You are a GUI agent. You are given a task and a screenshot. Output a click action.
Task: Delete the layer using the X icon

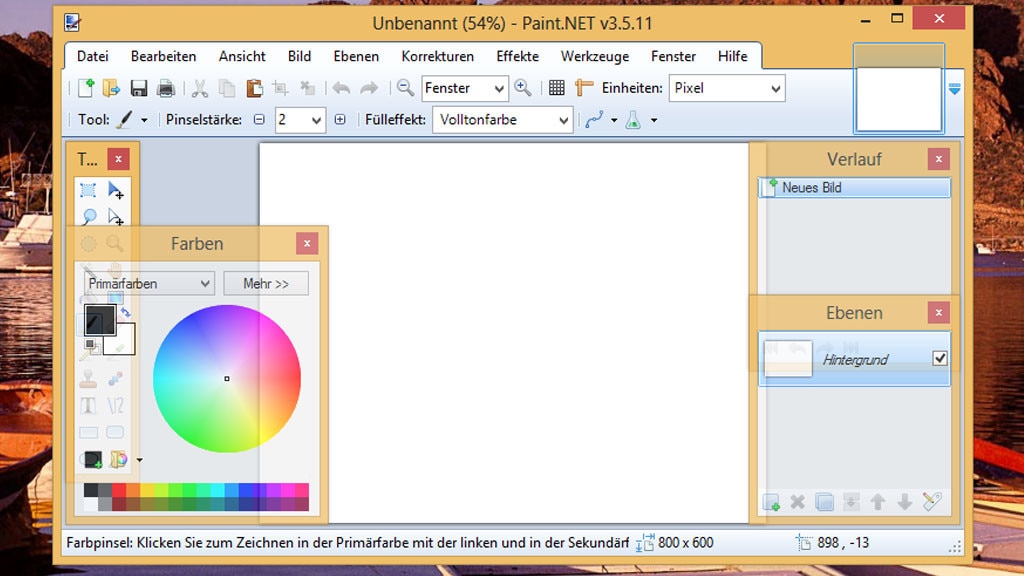pyautogui.click(x=797, y=502)
